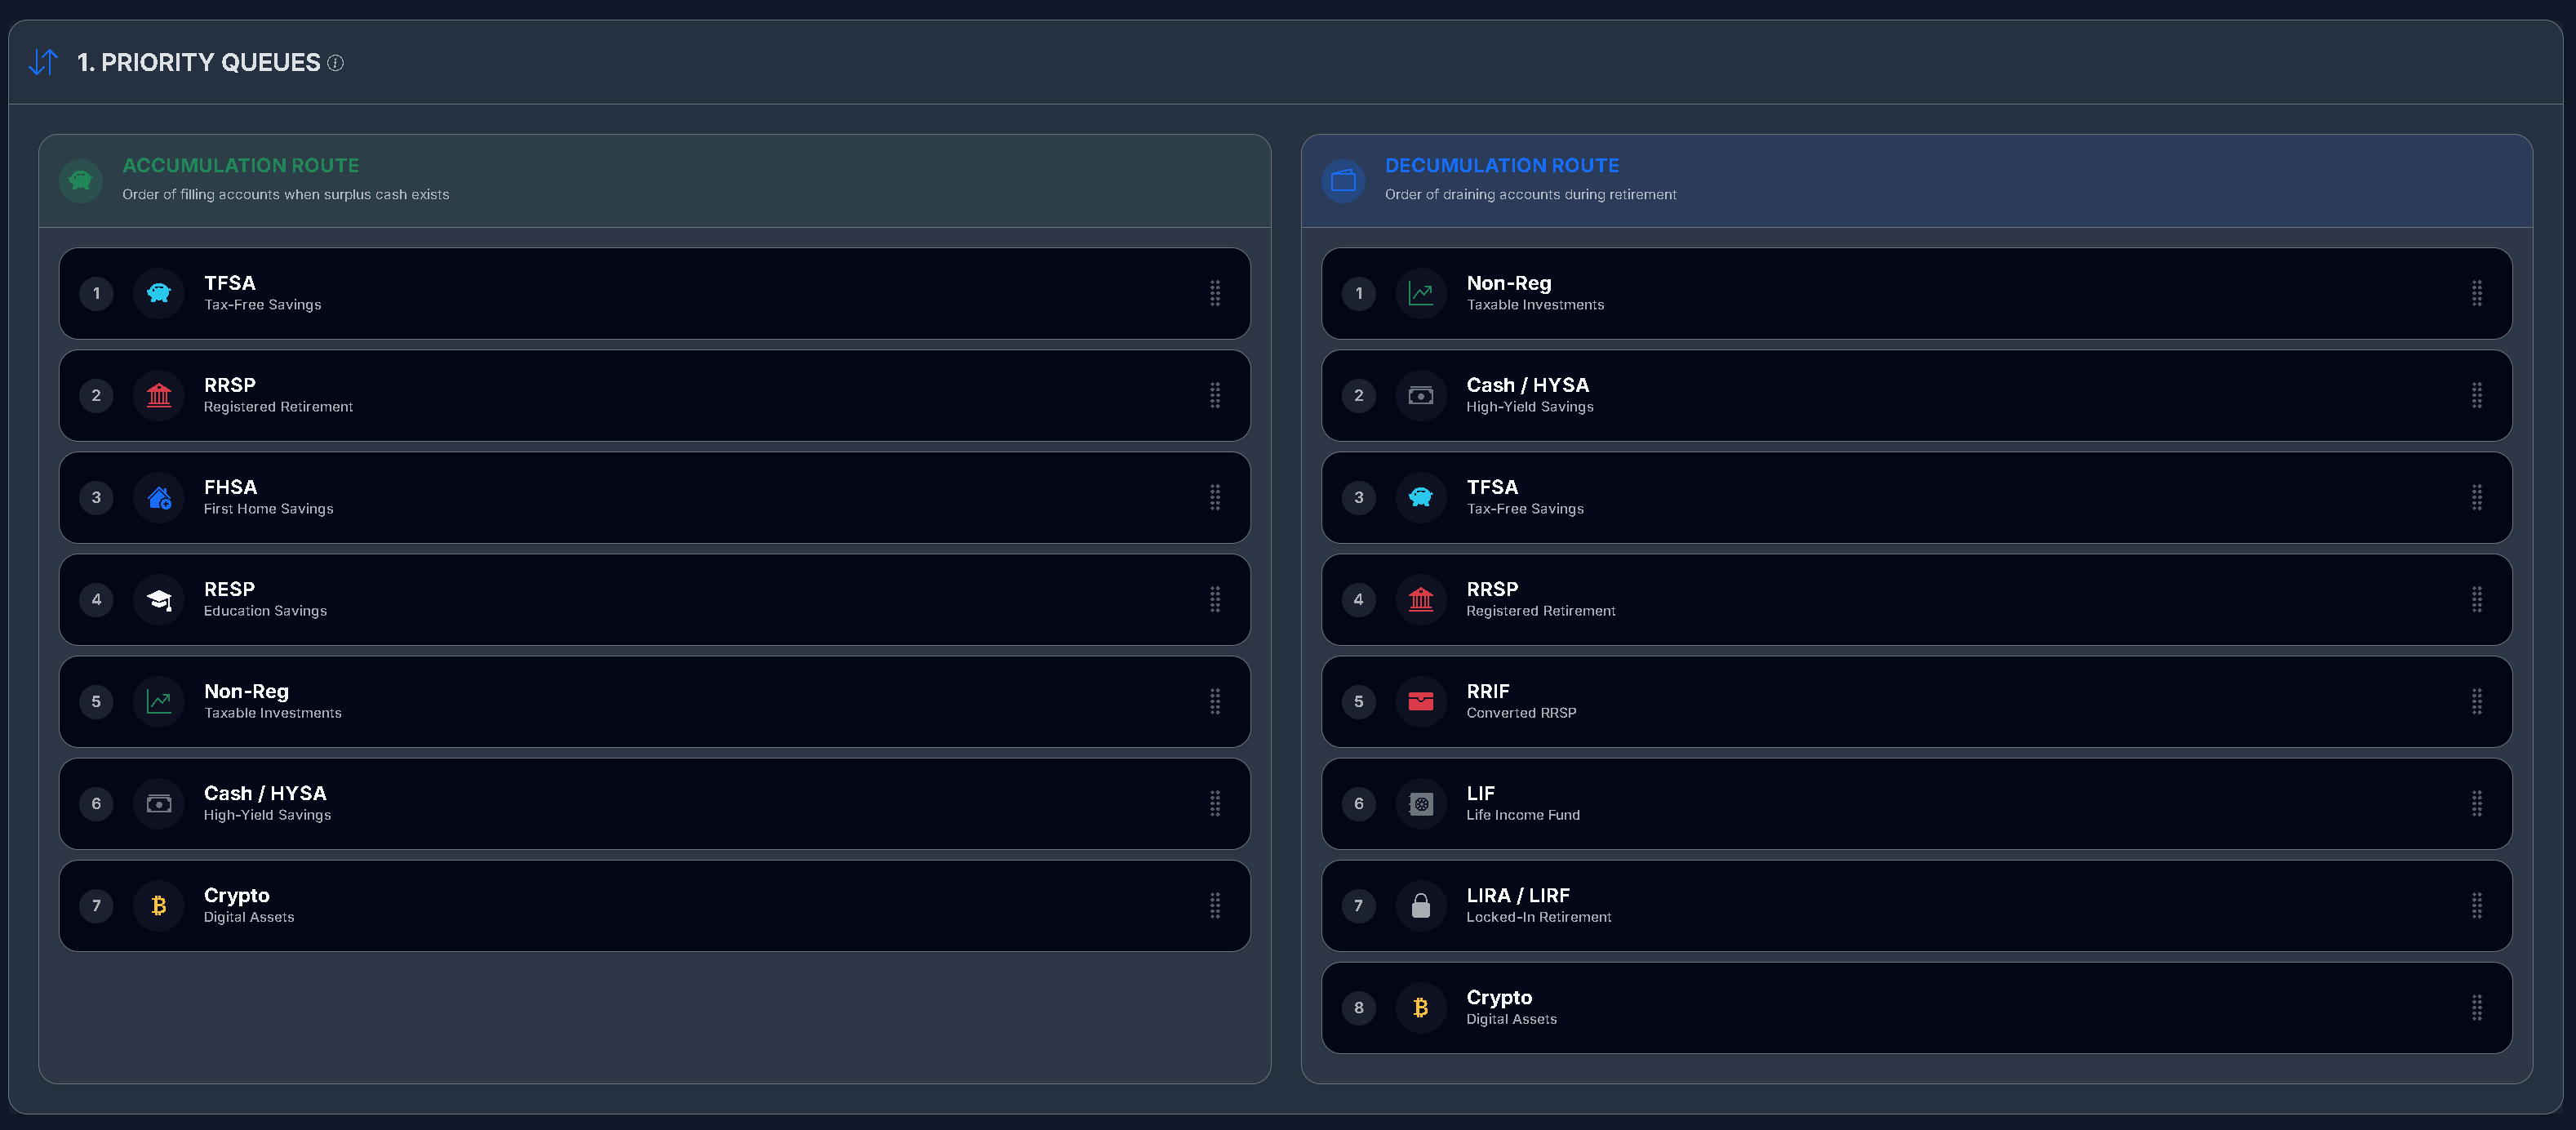Click the RRIF red inbox icon
Viewport: 2576px width, 1130px height.
[1421, 701]
